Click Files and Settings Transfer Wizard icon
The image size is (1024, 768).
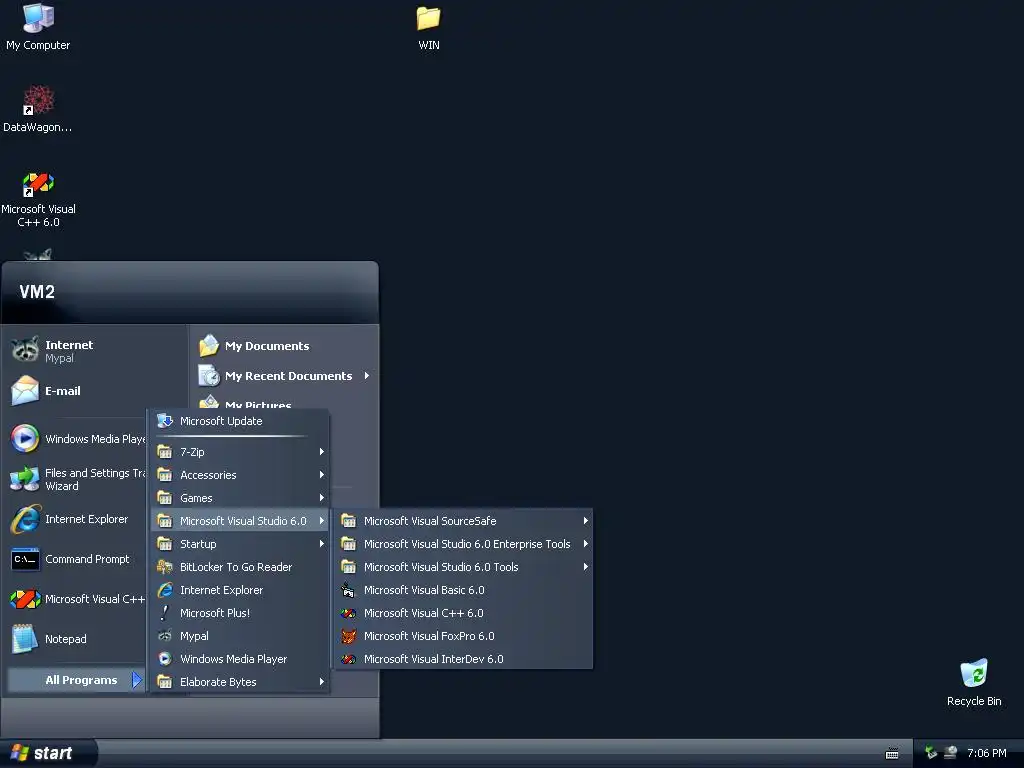[25, 479]
